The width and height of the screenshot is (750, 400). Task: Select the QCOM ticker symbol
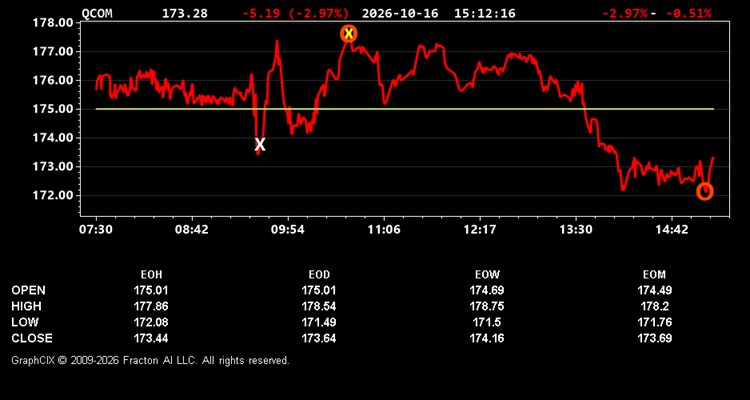pos(97,13)
